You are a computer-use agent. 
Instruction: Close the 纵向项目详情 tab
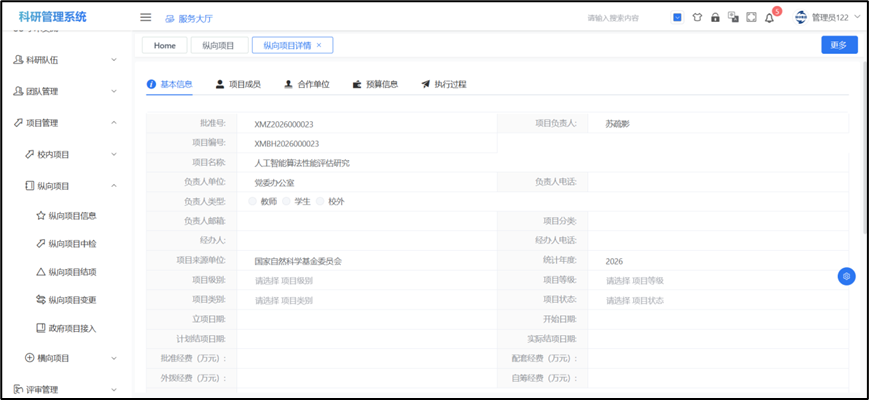point(319,45)
